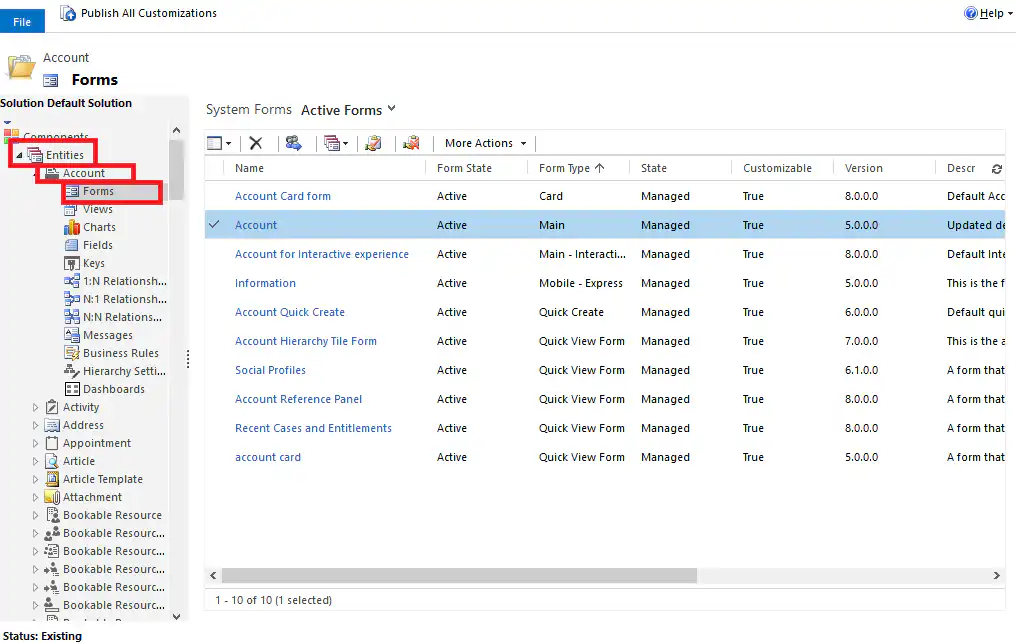Select the Enable Security Roles icon
The image size is (1016, 643).
(293, 142)
